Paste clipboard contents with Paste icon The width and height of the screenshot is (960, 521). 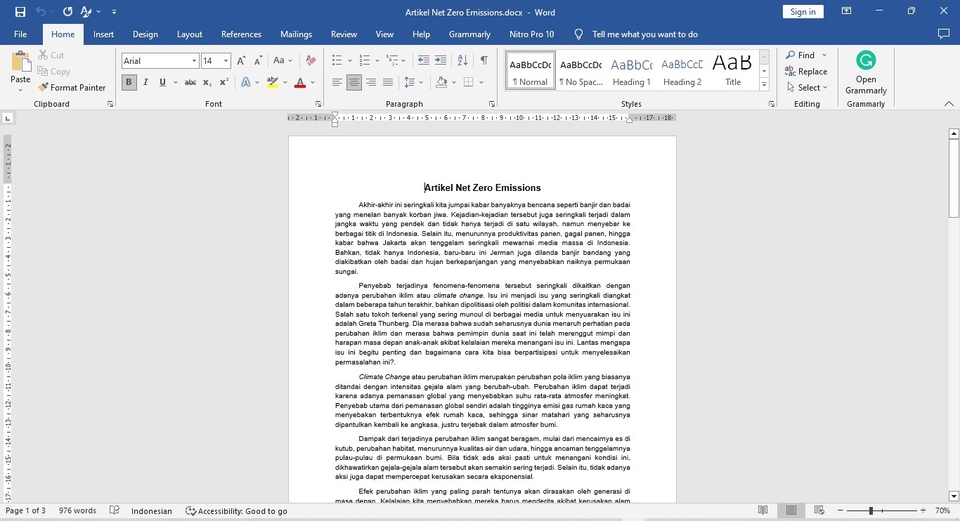click(x=20, y=62)
